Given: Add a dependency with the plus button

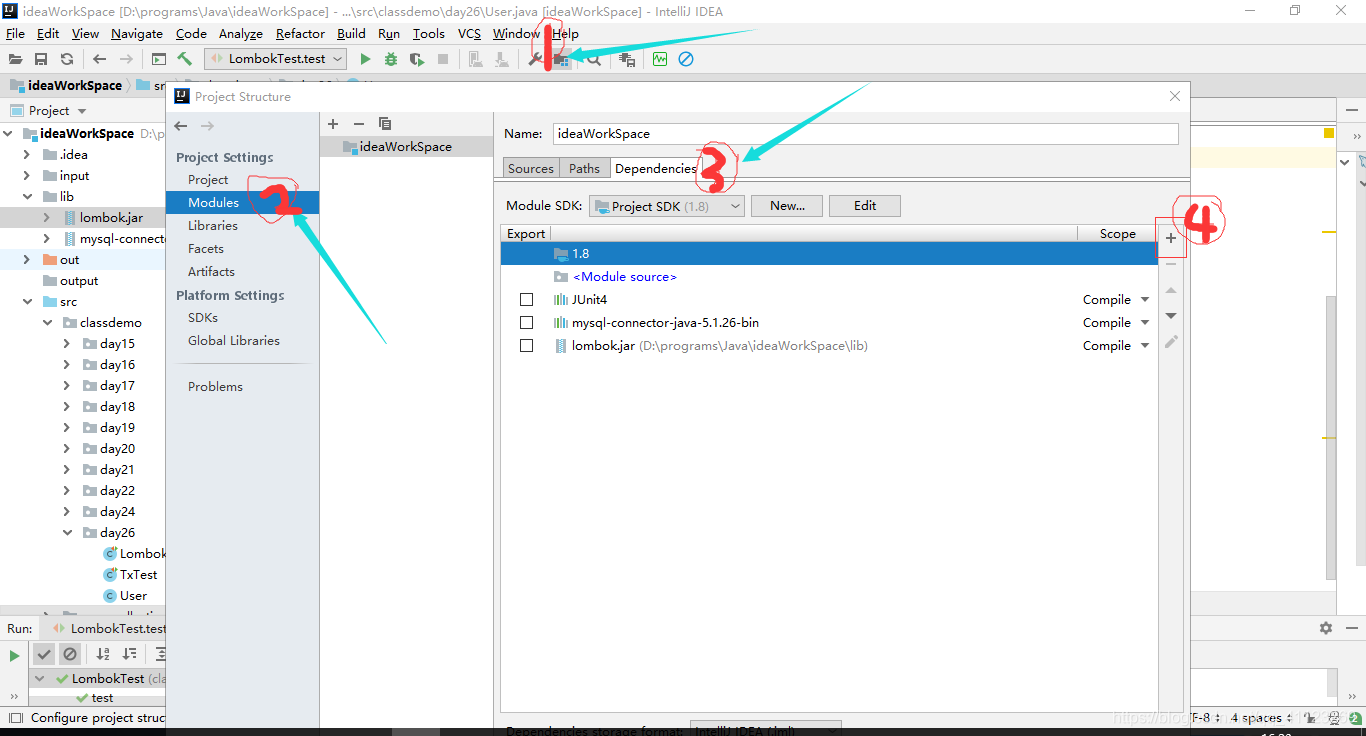Looking at the screenshot, I should pyautogui.click(x=1171, y=238).
